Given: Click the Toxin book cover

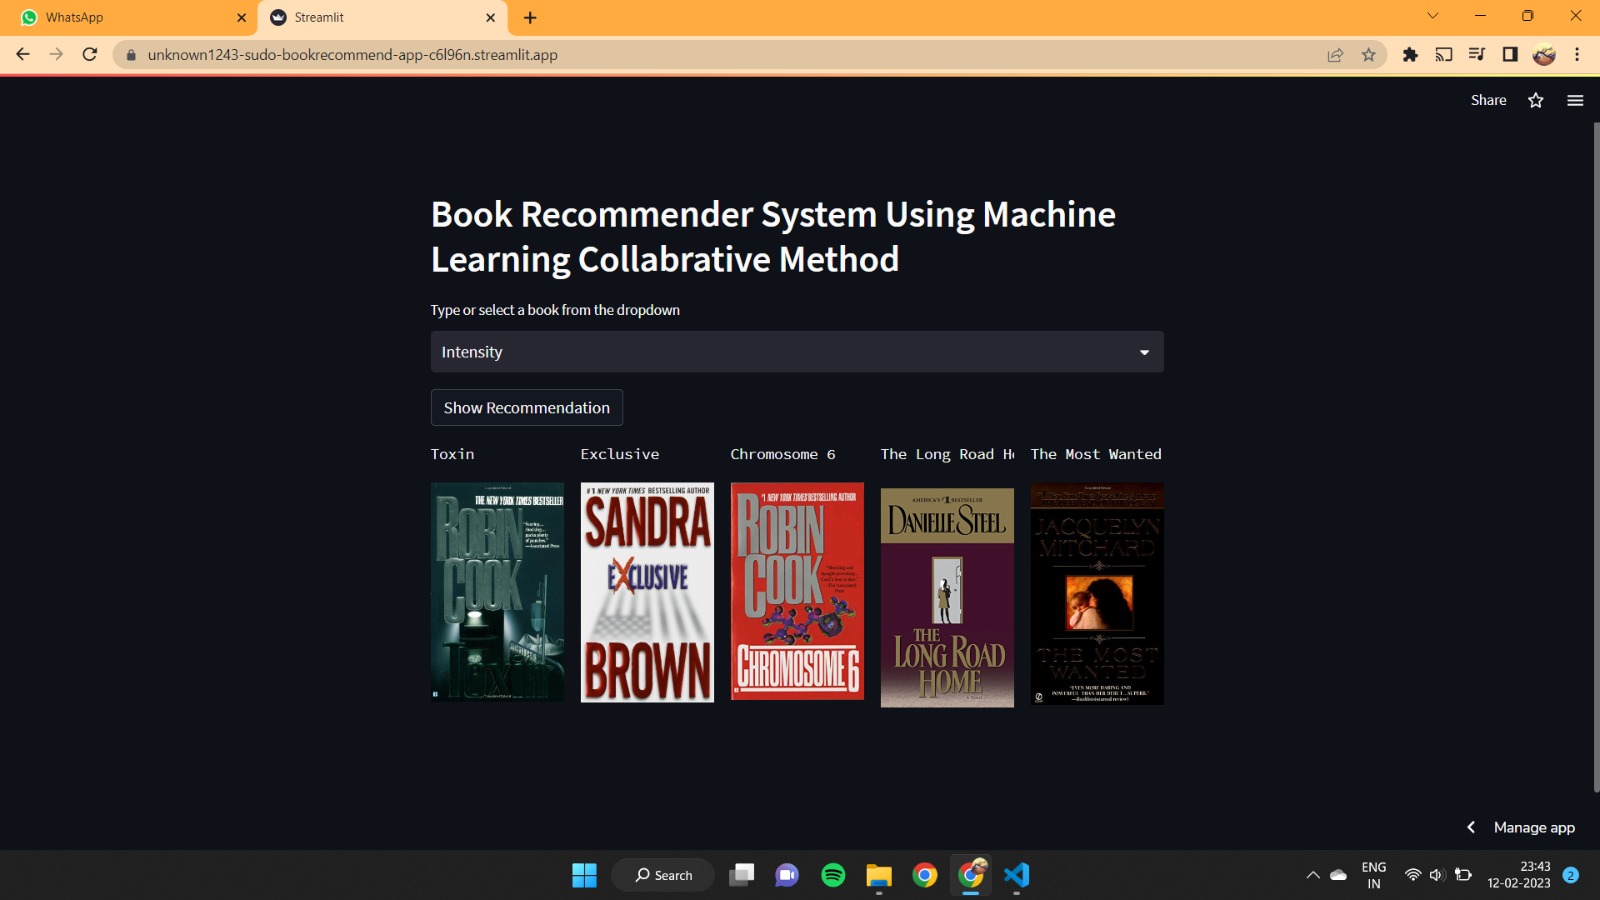Looking at the screenshot, I should 497,592.
